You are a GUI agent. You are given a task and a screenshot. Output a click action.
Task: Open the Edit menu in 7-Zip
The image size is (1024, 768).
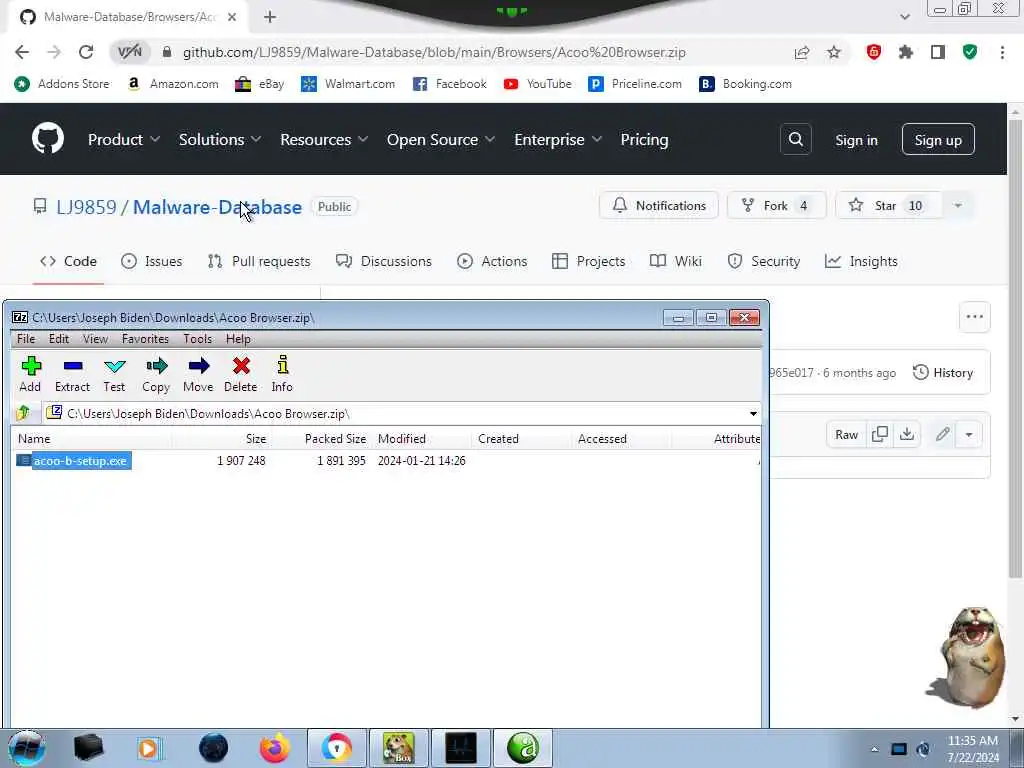point(59,338)
